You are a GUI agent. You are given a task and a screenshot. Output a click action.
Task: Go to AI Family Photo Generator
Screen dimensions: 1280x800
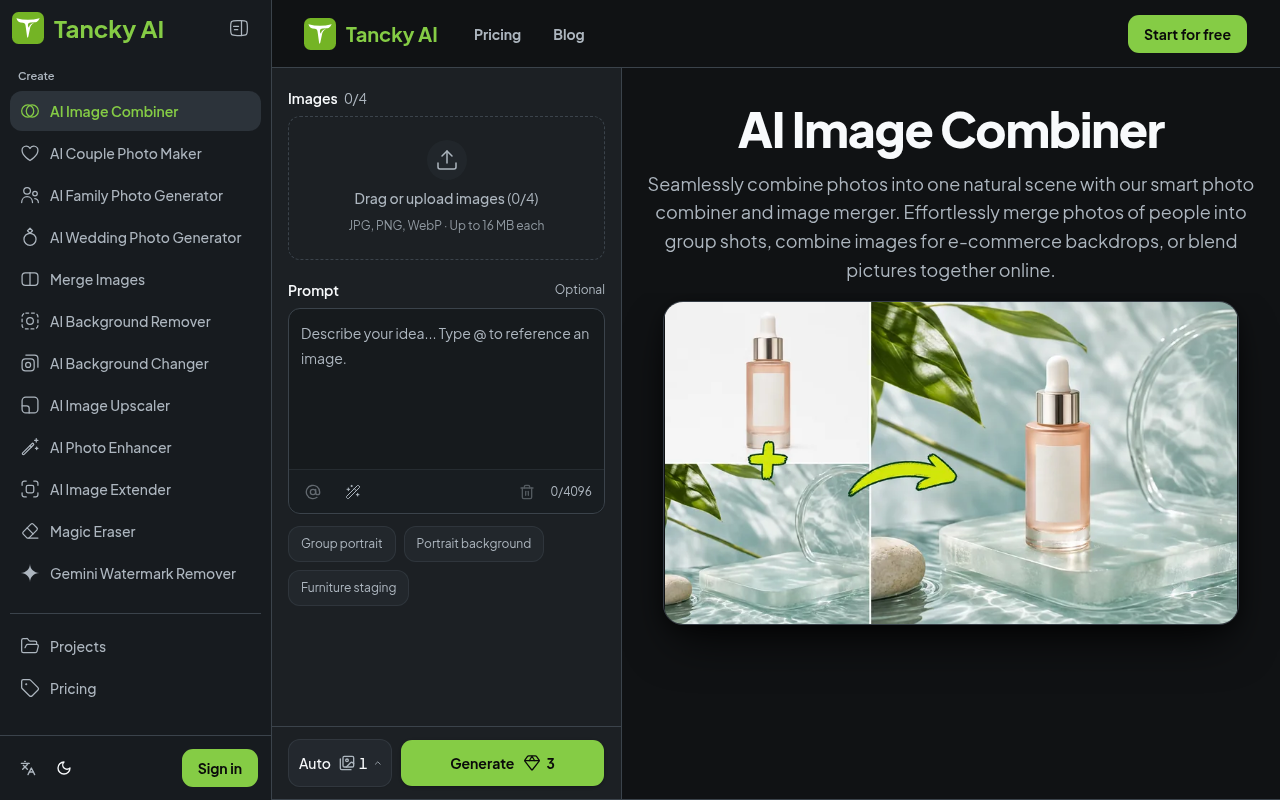pyautogui.click(x=135, y=195)
